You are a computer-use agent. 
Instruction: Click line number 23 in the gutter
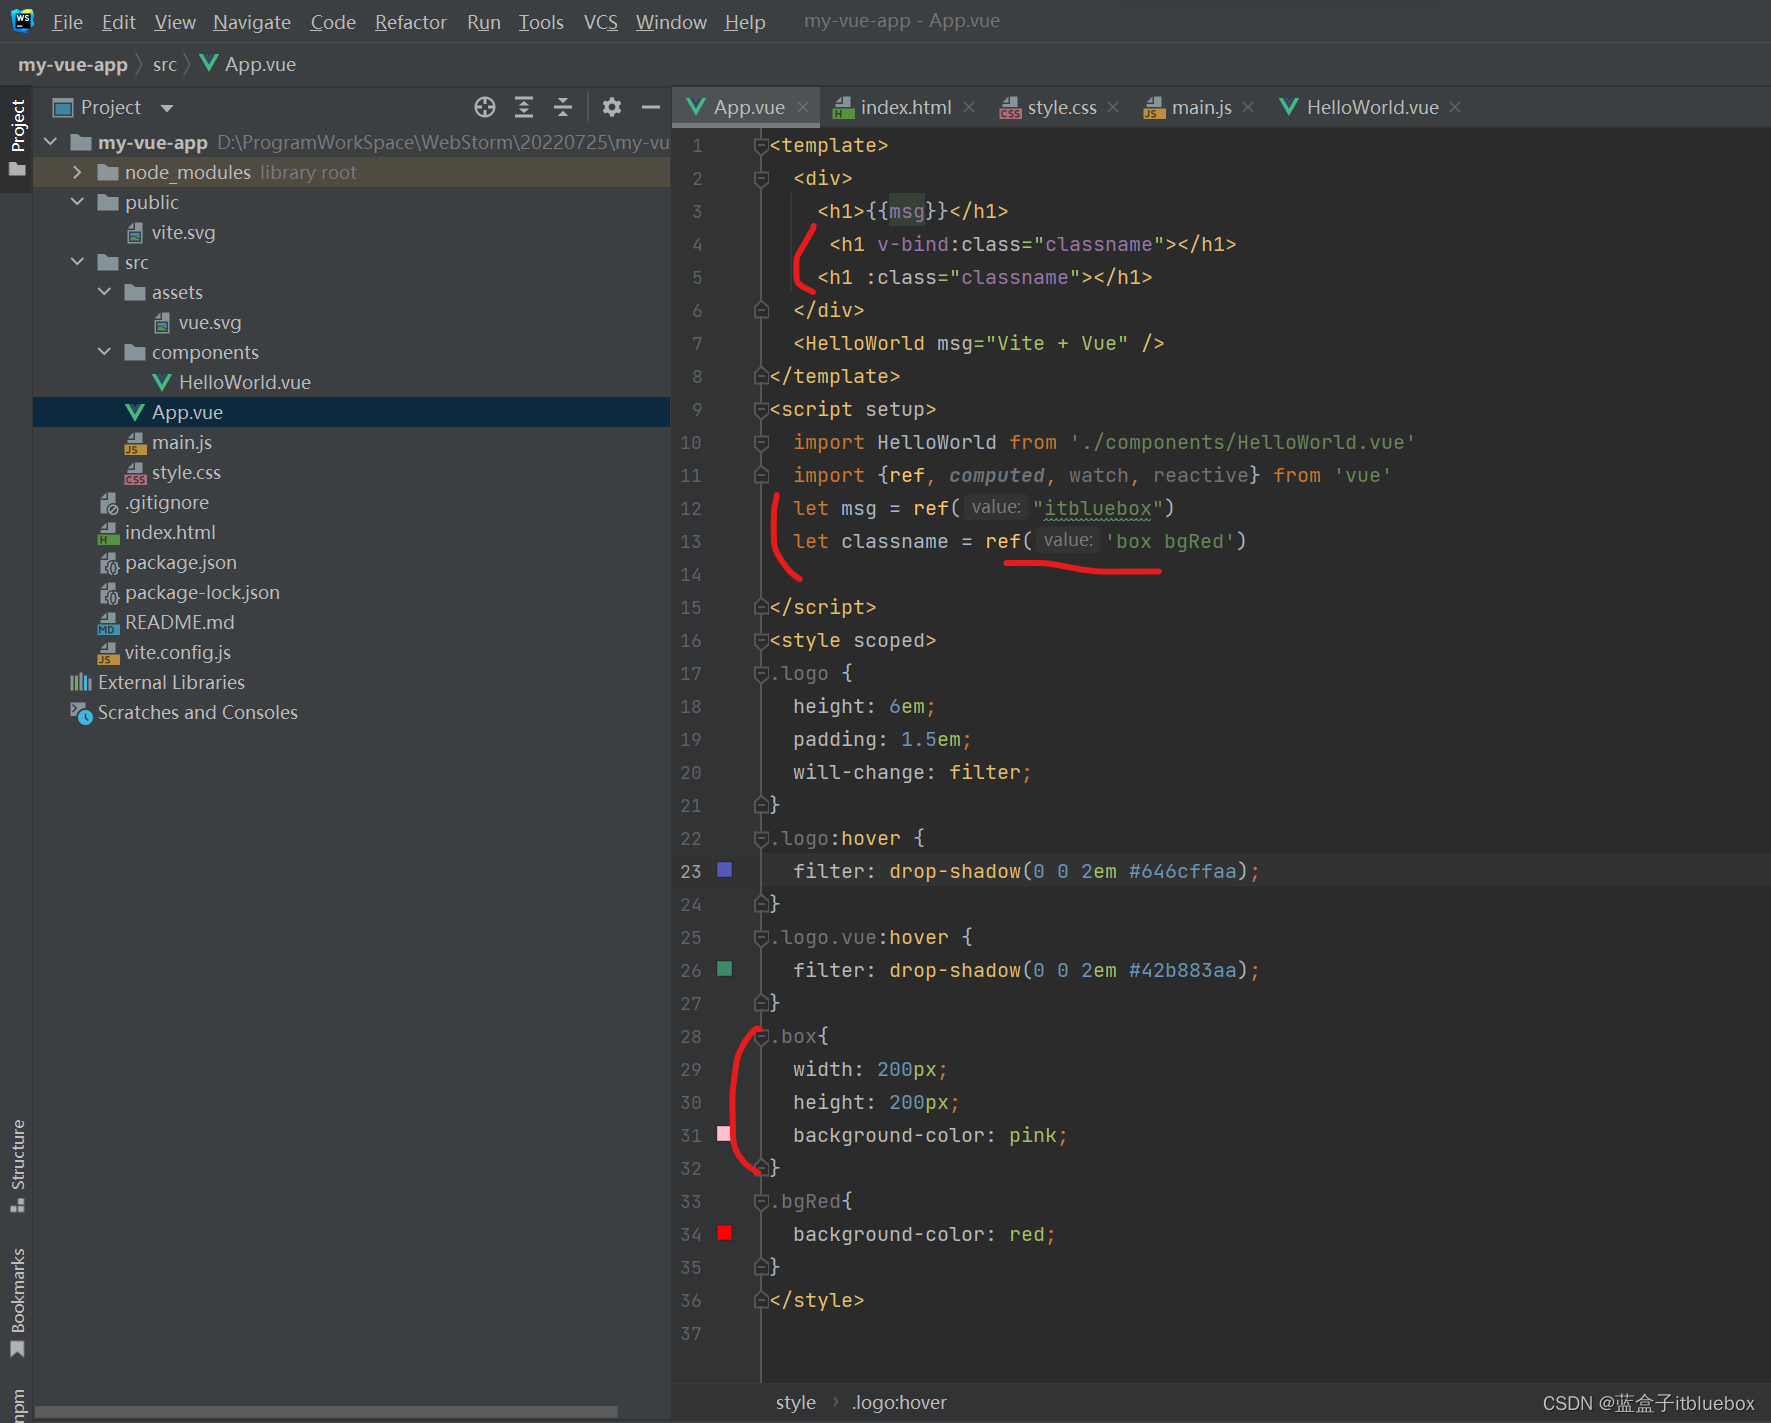pos(691,871)
